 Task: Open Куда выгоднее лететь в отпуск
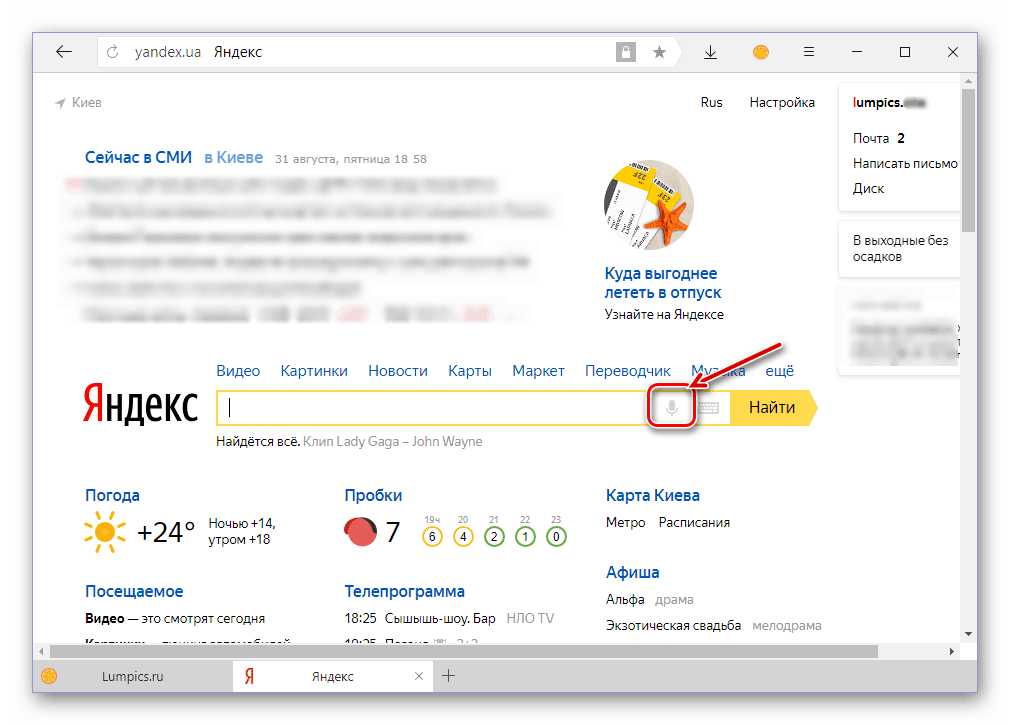tap(663, 283)
